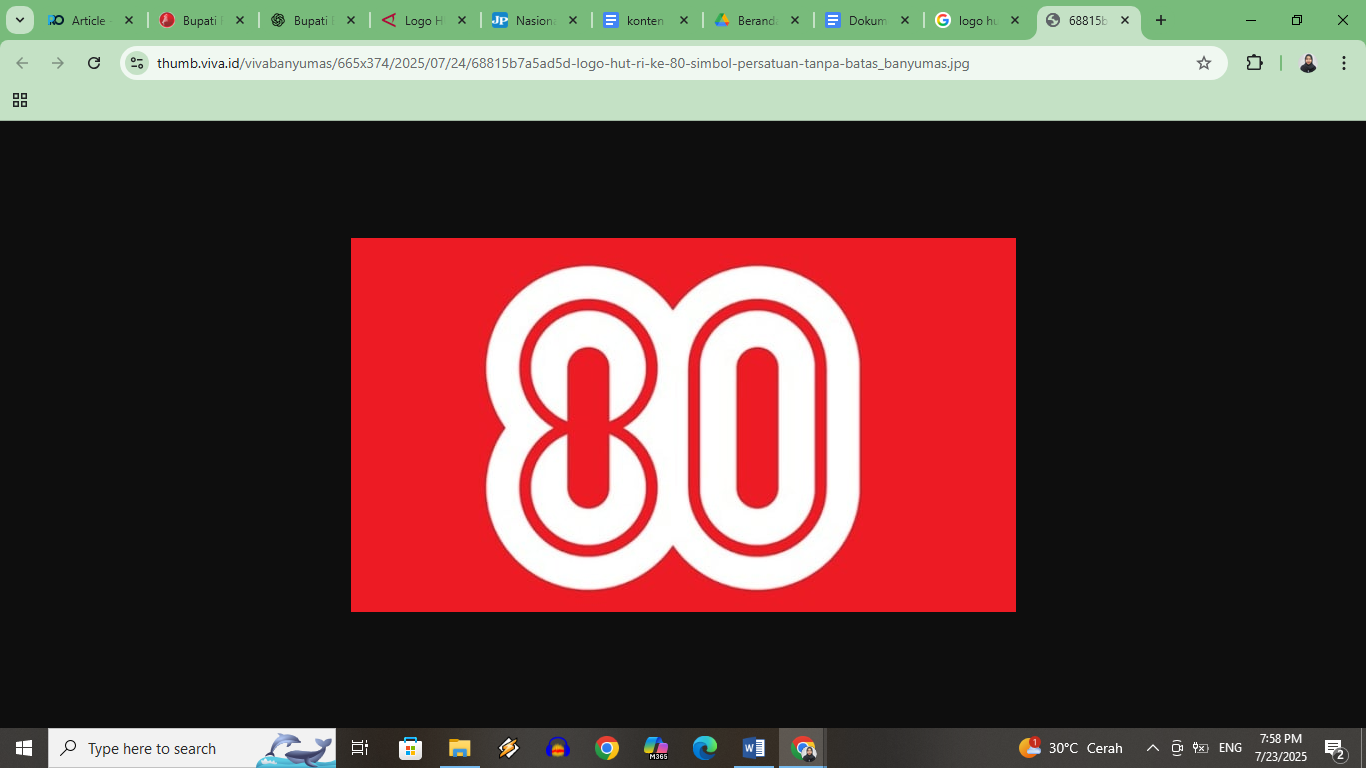Image resolution: width=1366 pixels, height=768 pixels.
Task: Open Task View on the taskbar
Action: coord(360,748)
